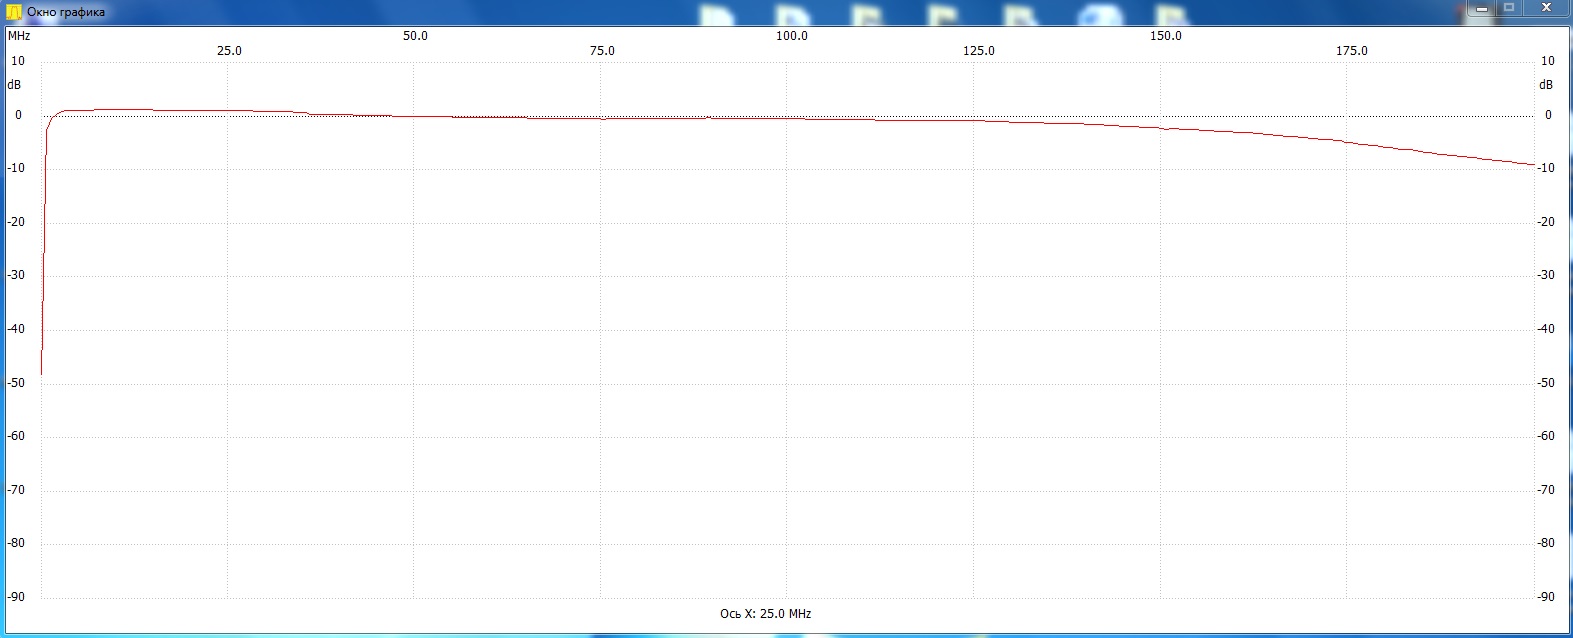Viewport: 1573px width, 638px height.
Task: Click the 'dB' label on right axis
Action: pyautogui.click(x=1546, y=85)
